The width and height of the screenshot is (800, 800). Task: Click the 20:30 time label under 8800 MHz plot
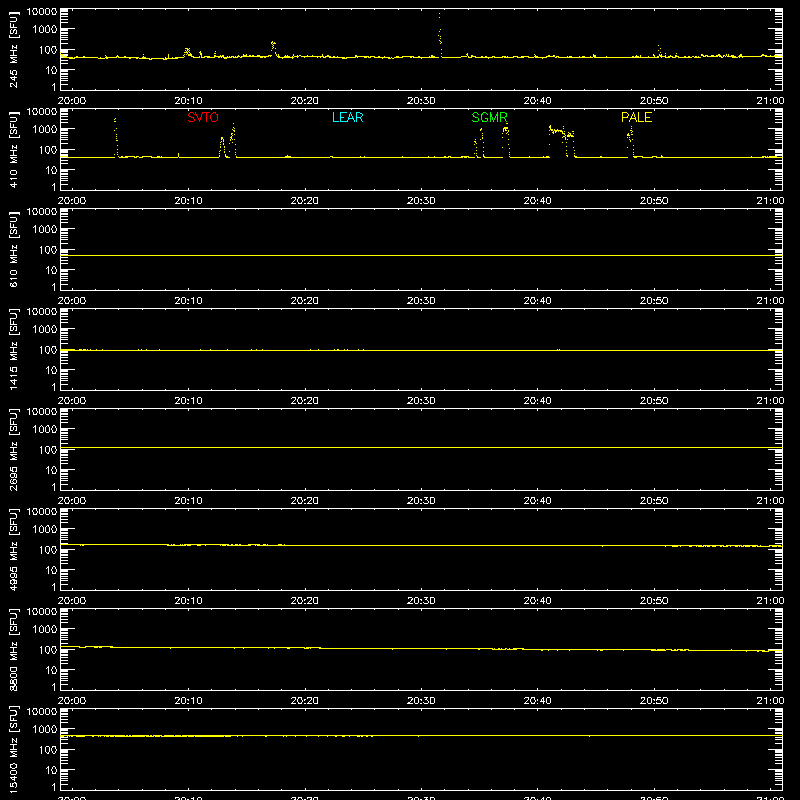421,701
